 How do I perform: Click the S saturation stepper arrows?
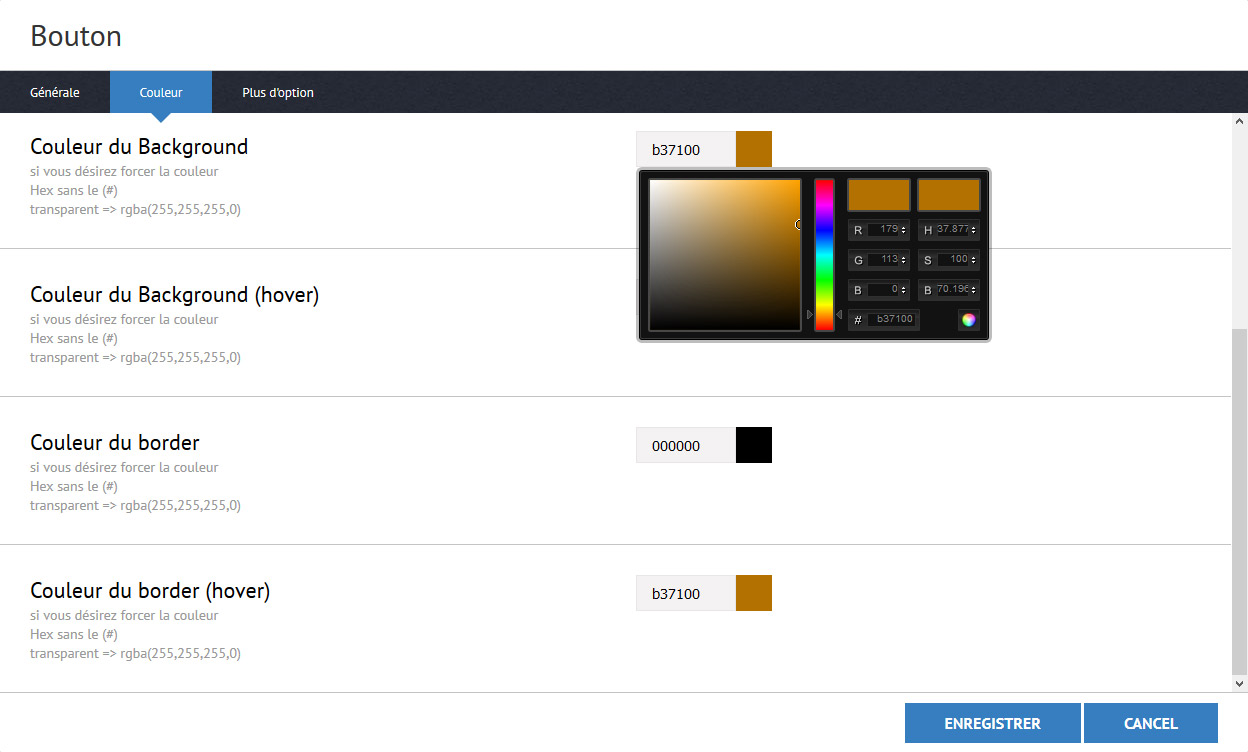click(974, 260)
